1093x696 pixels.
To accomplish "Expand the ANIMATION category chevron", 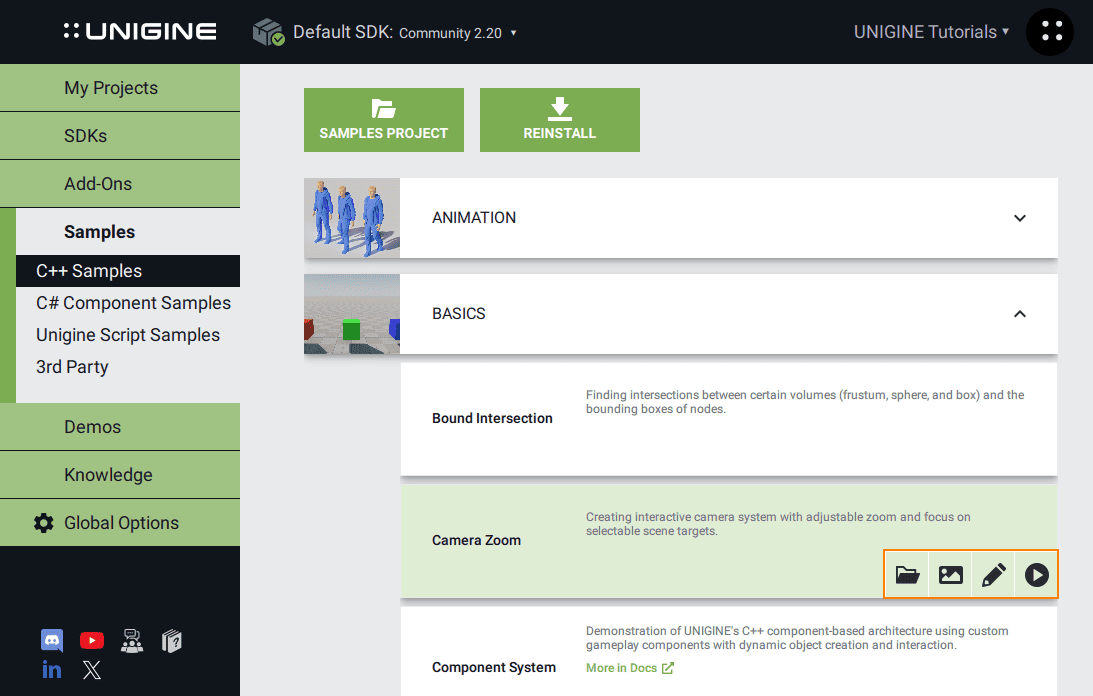I will pos(1020,218).
